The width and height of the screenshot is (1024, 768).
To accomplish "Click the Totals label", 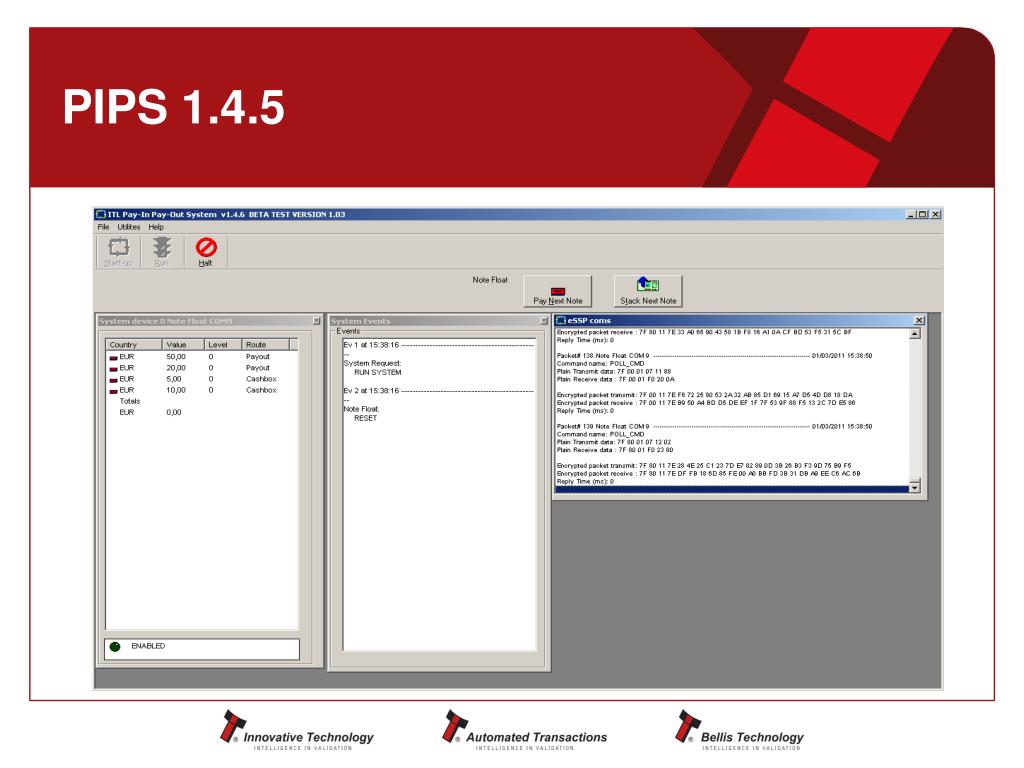I will click(x=129, y=401).
